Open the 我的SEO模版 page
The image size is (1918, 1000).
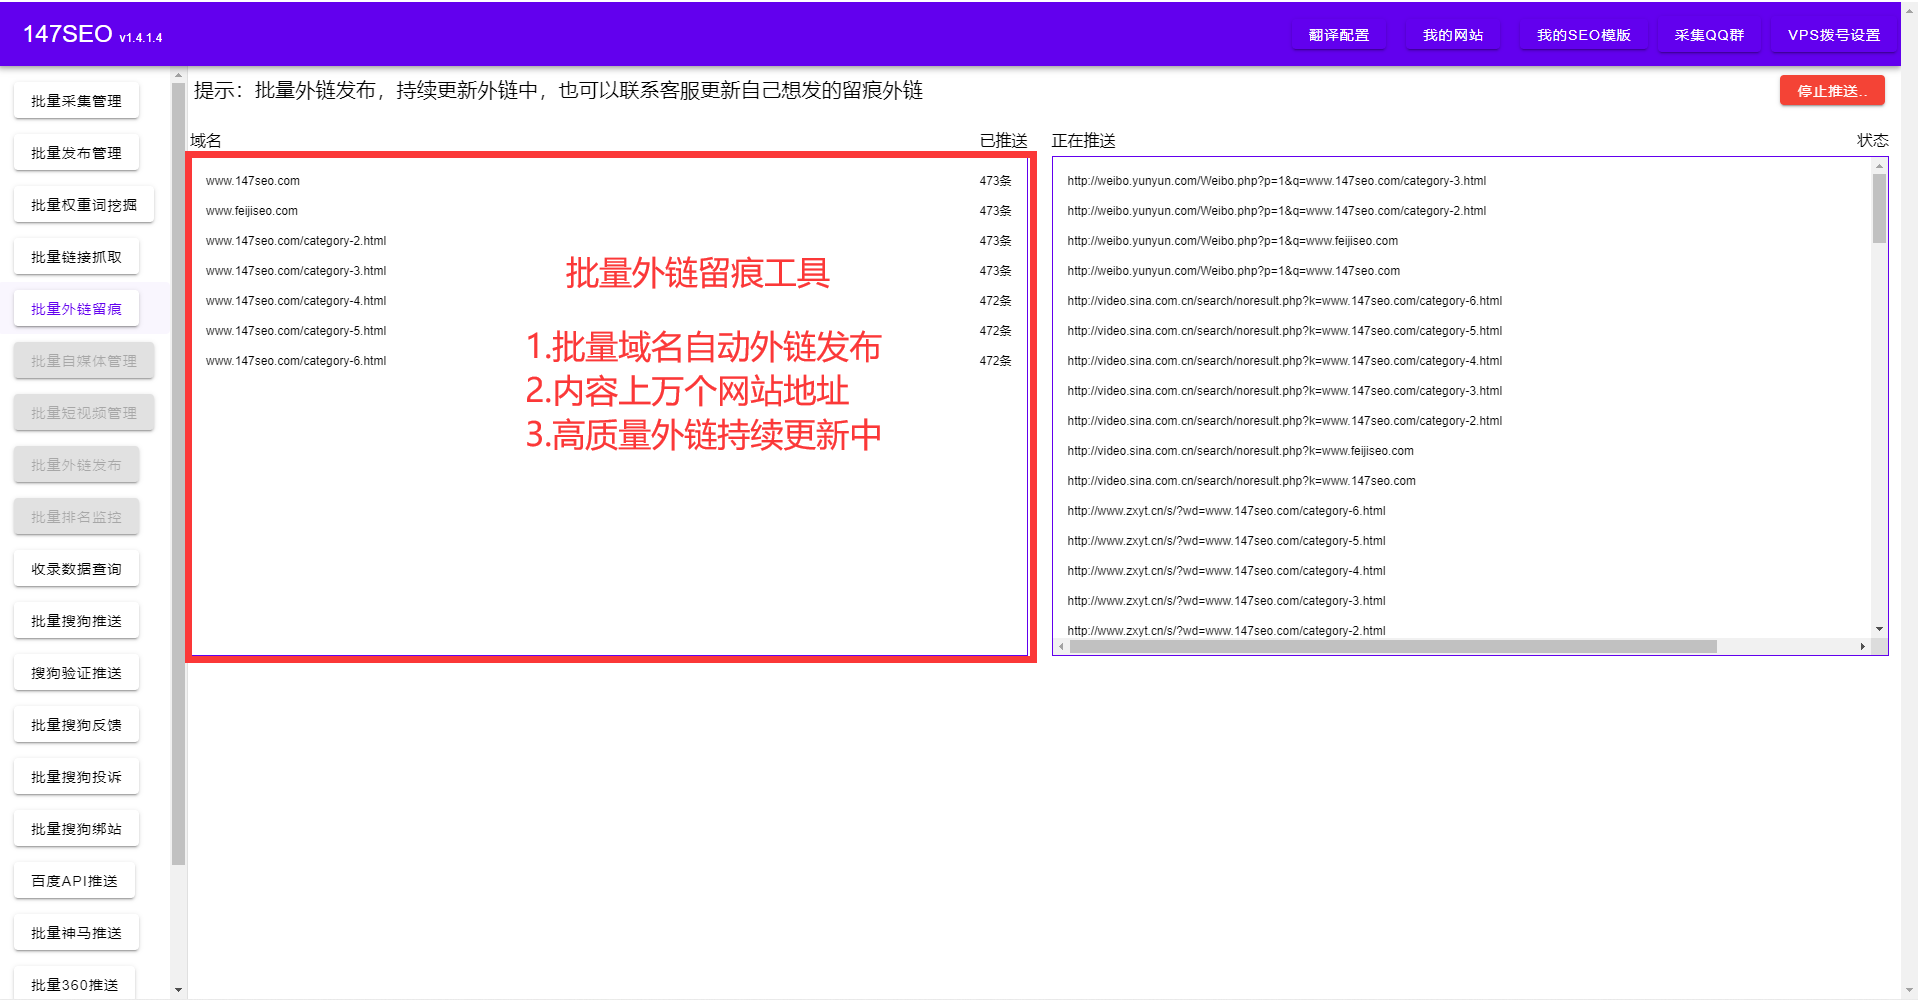pyautogui.click(x=1583, y=33)
